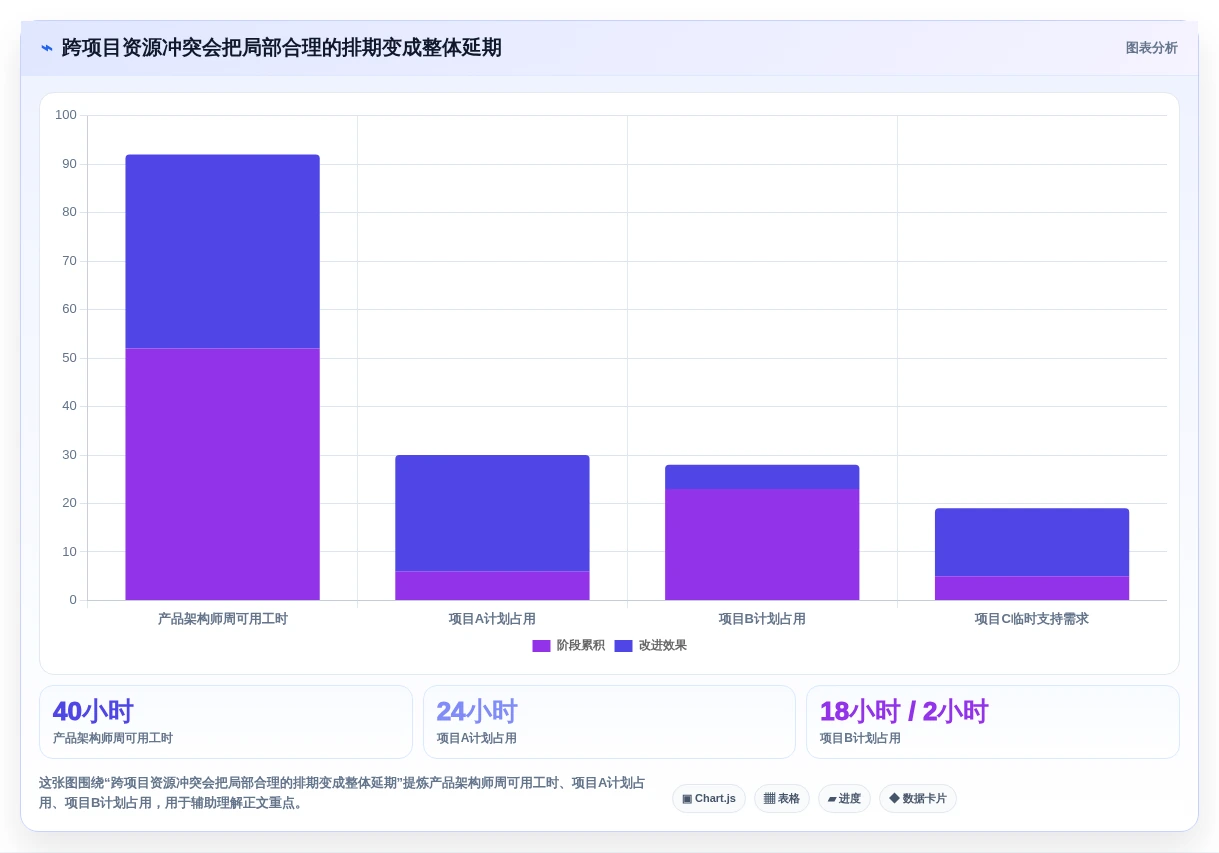
Task: Click card caption 产品架构师周可用工时 under 40小时
Action: point(113,739)
